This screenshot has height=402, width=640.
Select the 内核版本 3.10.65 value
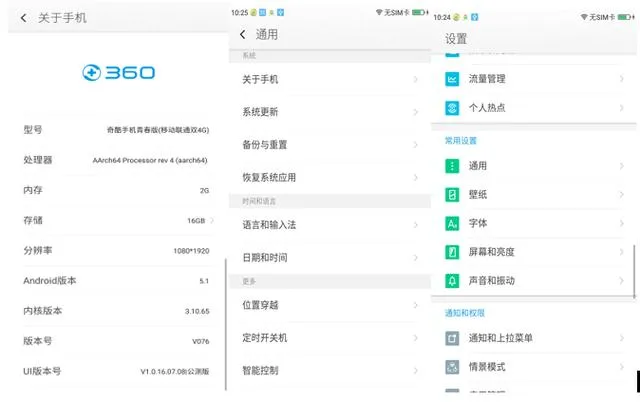pyautogui.click(x=197, y=311)
